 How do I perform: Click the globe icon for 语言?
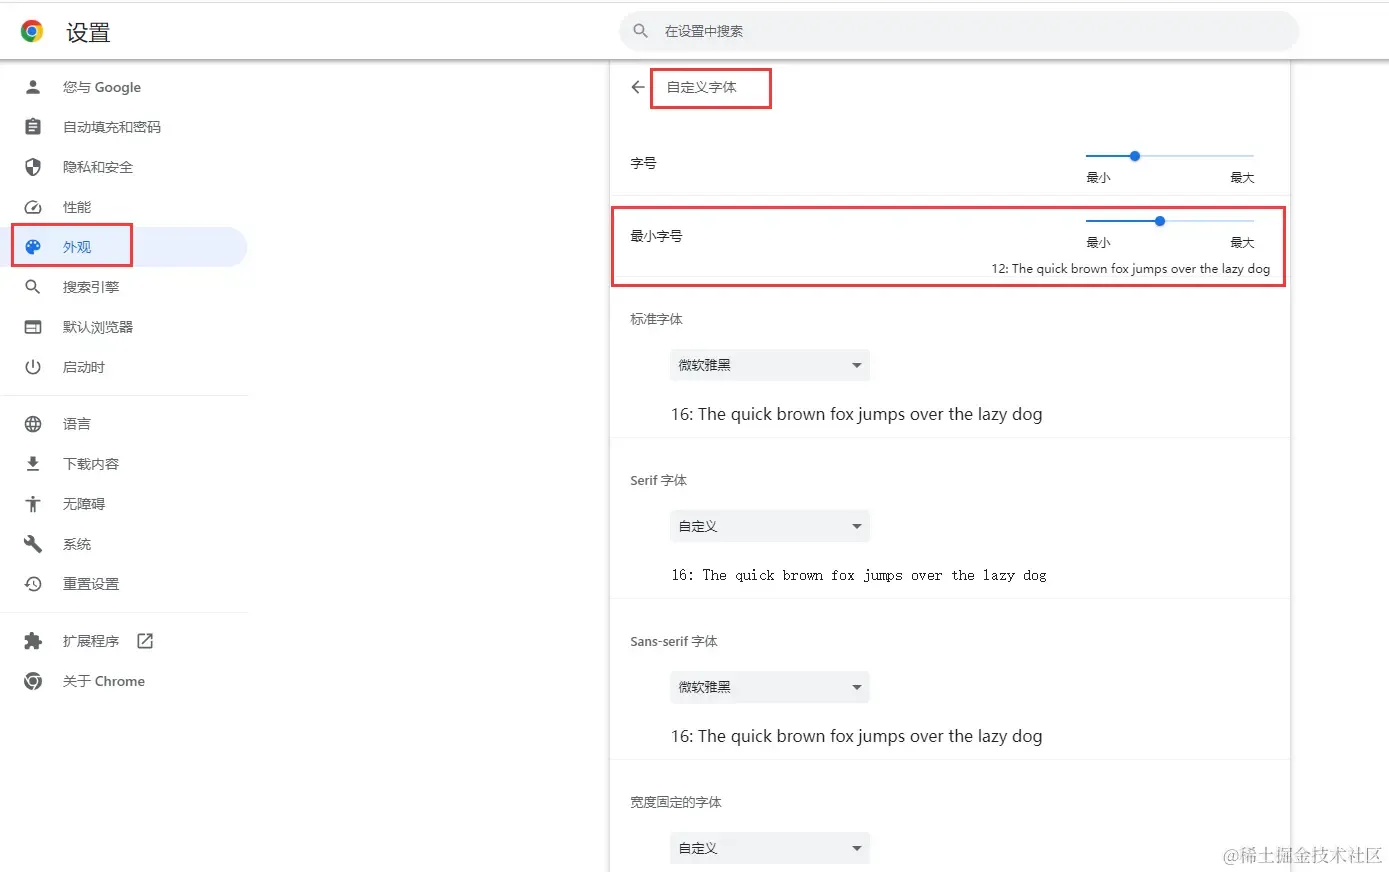tap(33, 424)
